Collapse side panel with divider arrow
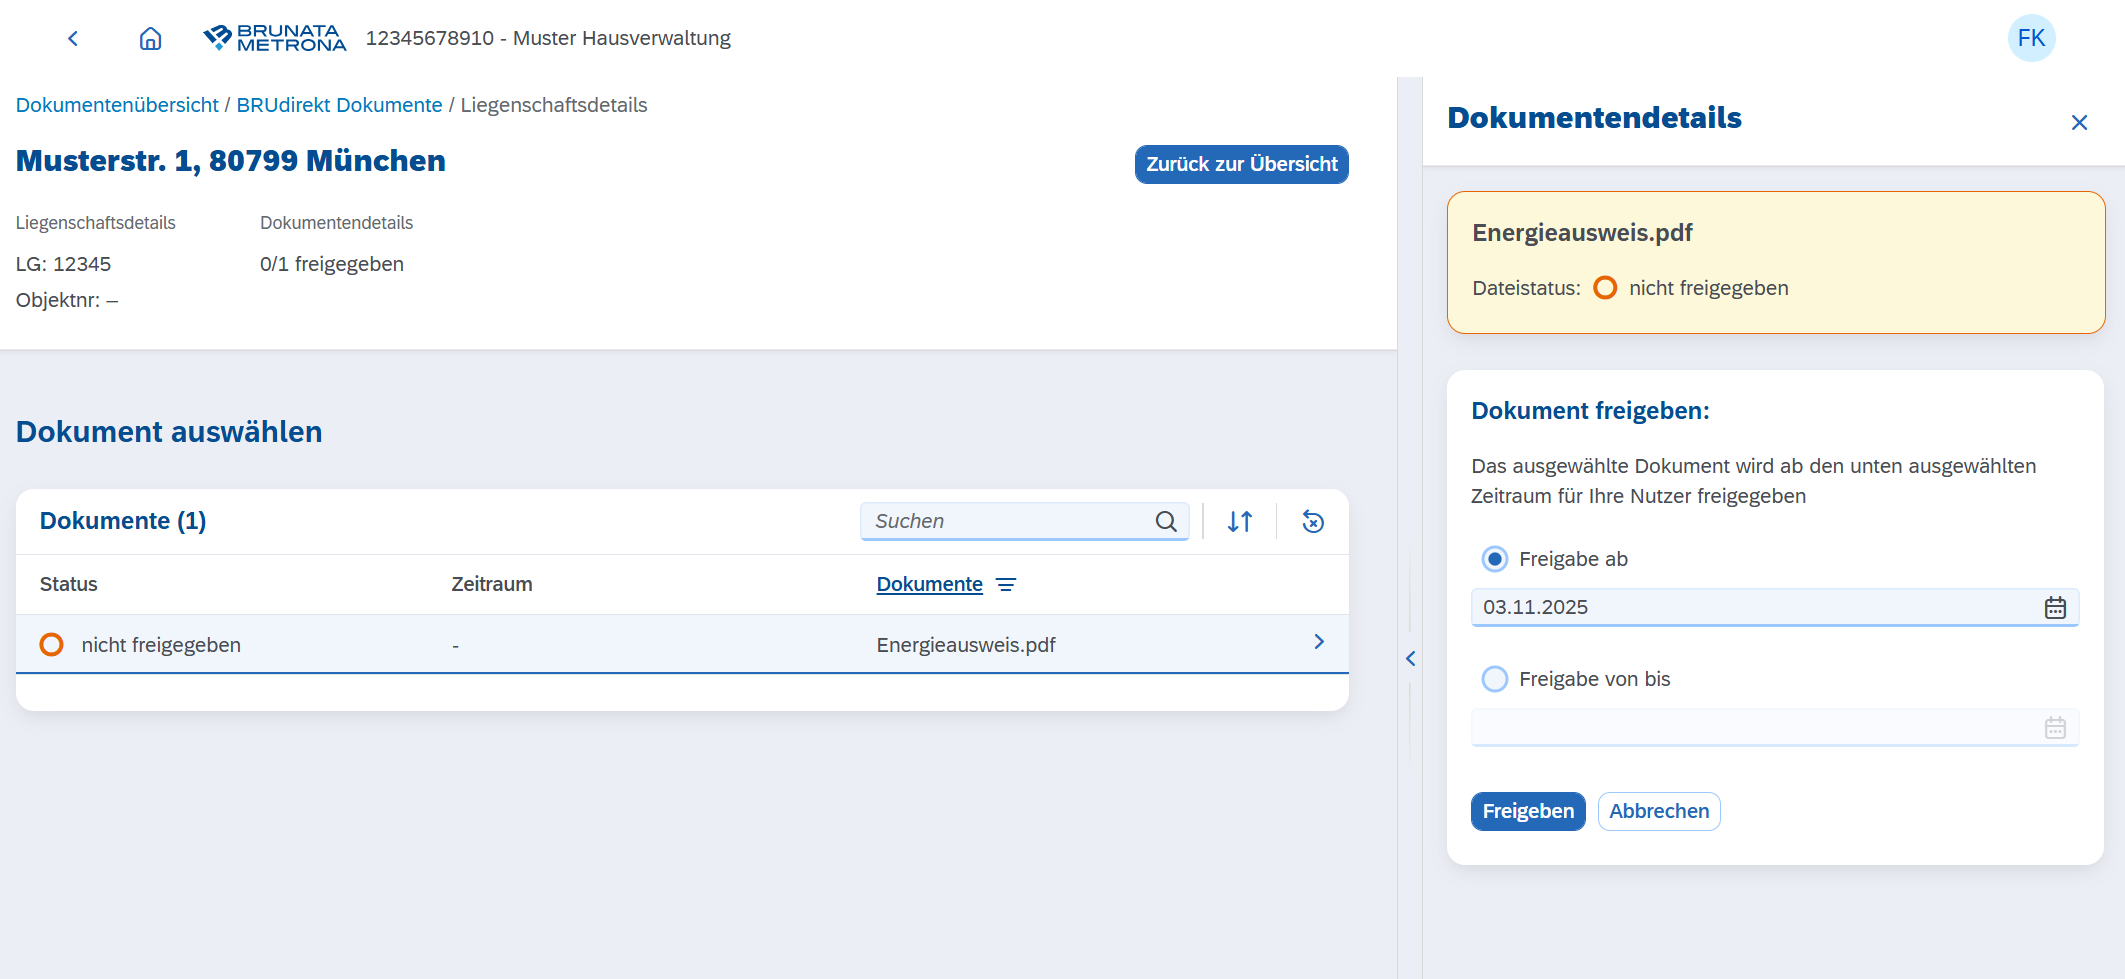 click(x=1410, y=658)
